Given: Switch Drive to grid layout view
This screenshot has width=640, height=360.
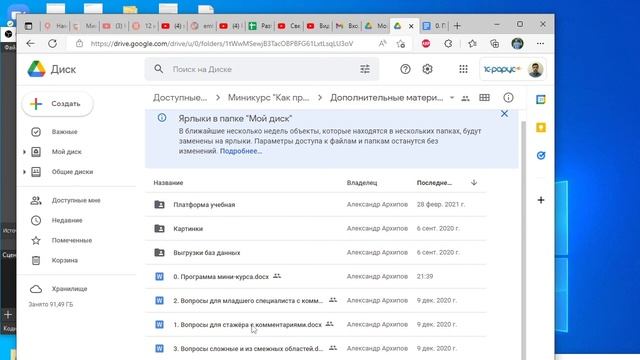Looking at the screenshot, I should pos(484,98).
